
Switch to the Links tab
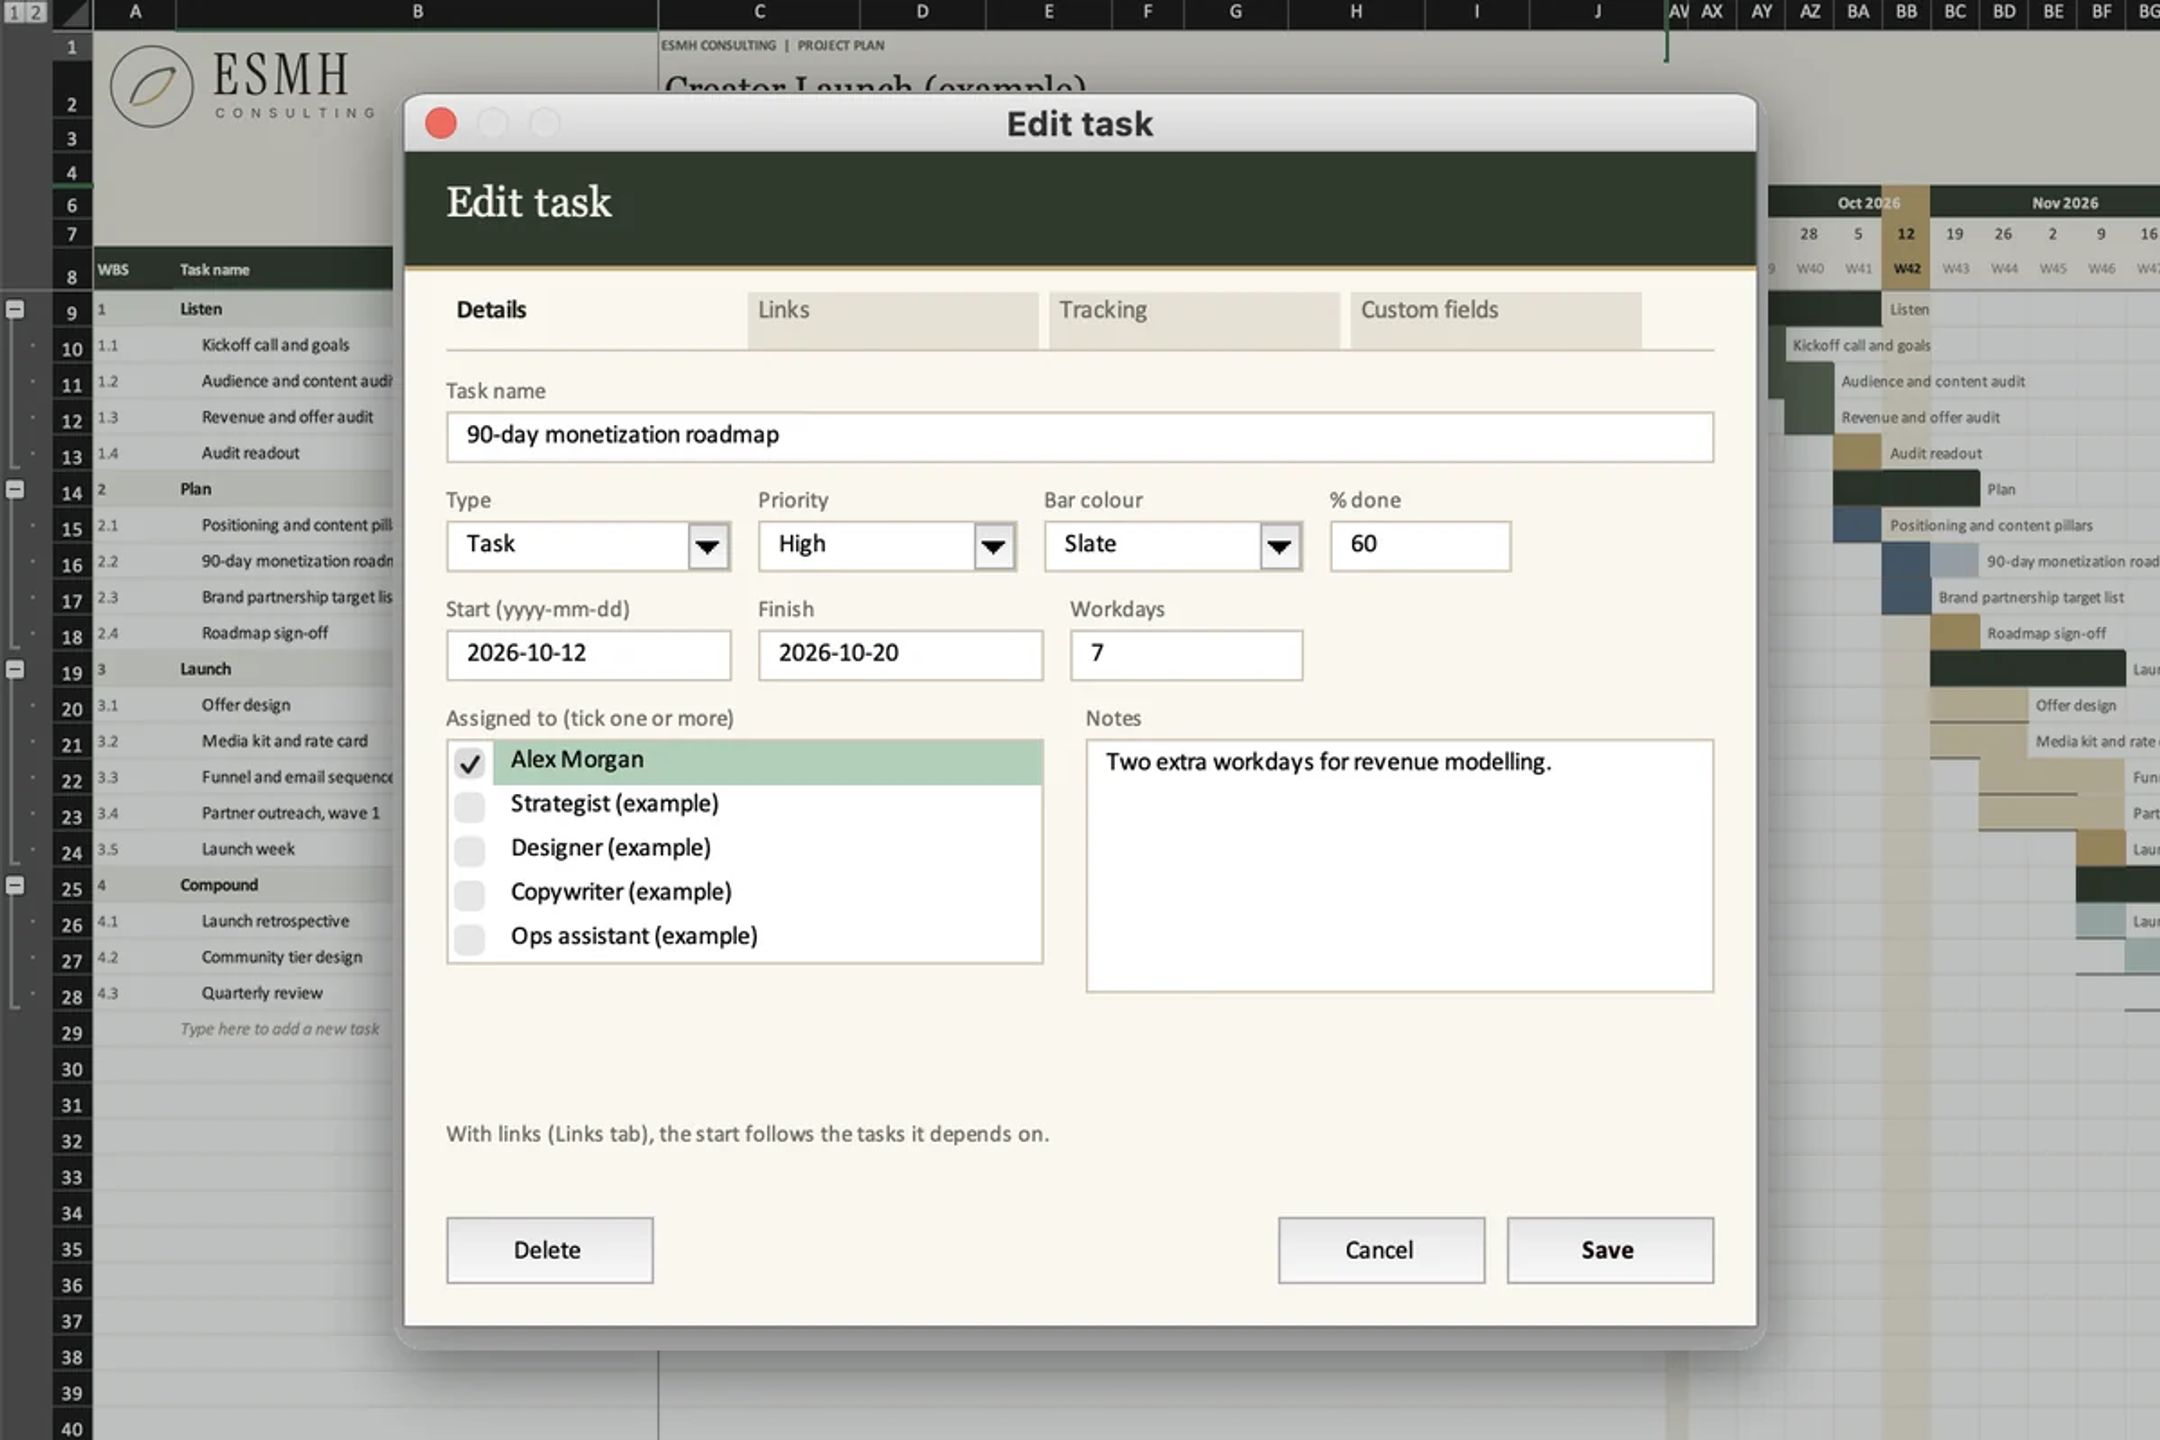coord(892,320)
